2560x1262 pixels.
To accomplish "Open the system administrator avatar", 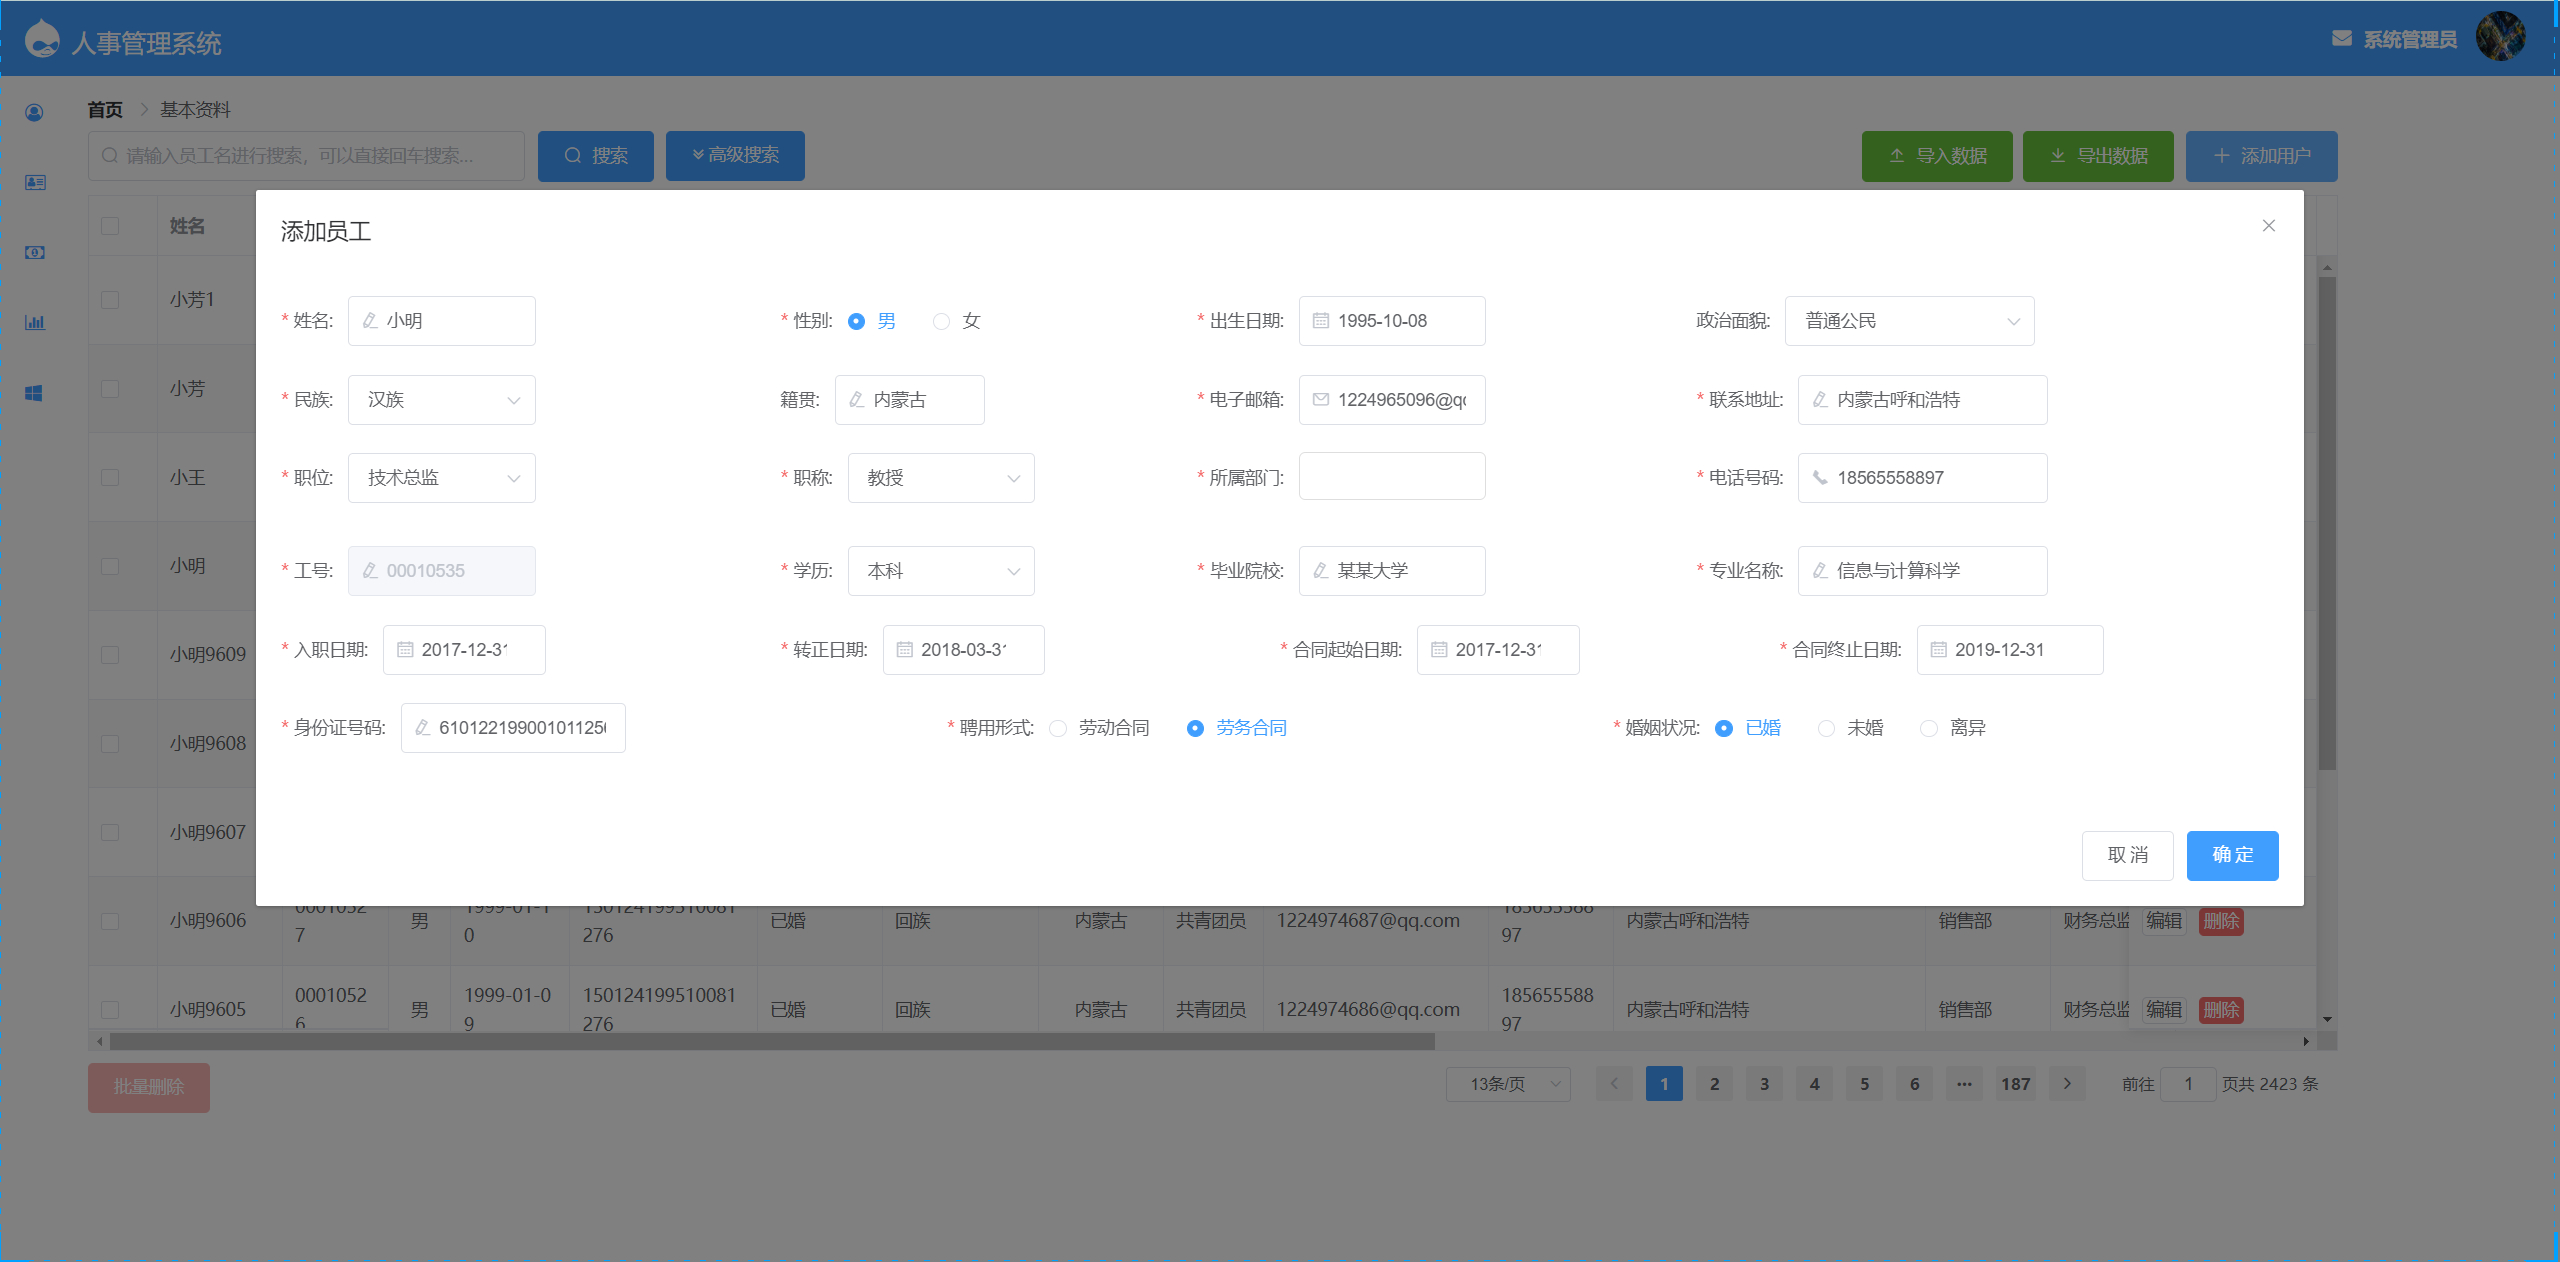I will [2500, 37].
